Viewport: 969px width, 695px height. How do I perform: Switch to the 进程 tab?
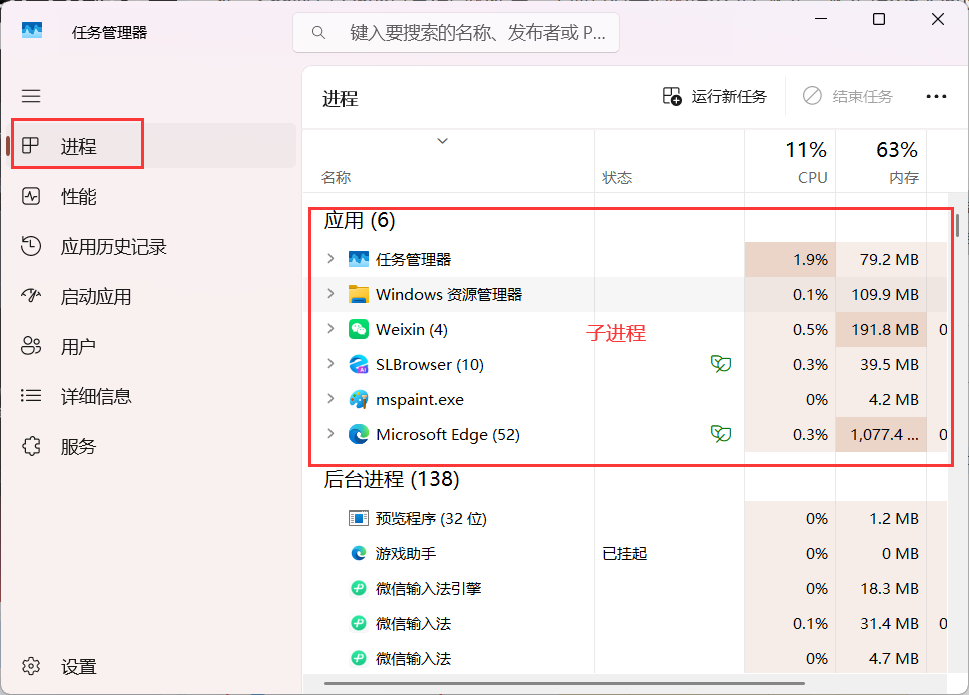[x=151, y=146]
